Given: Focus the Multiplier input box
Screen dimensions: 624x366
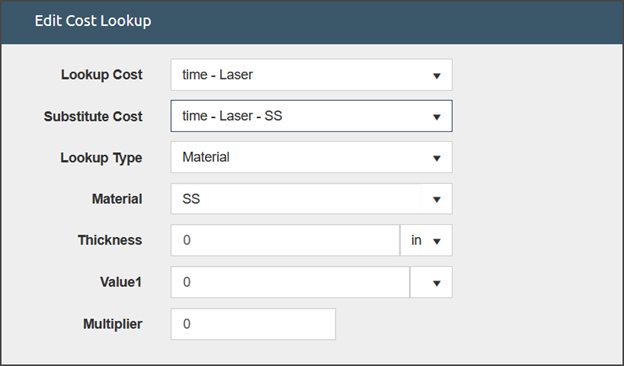Looking at the screenshot, I should click(x=253, y=324).
